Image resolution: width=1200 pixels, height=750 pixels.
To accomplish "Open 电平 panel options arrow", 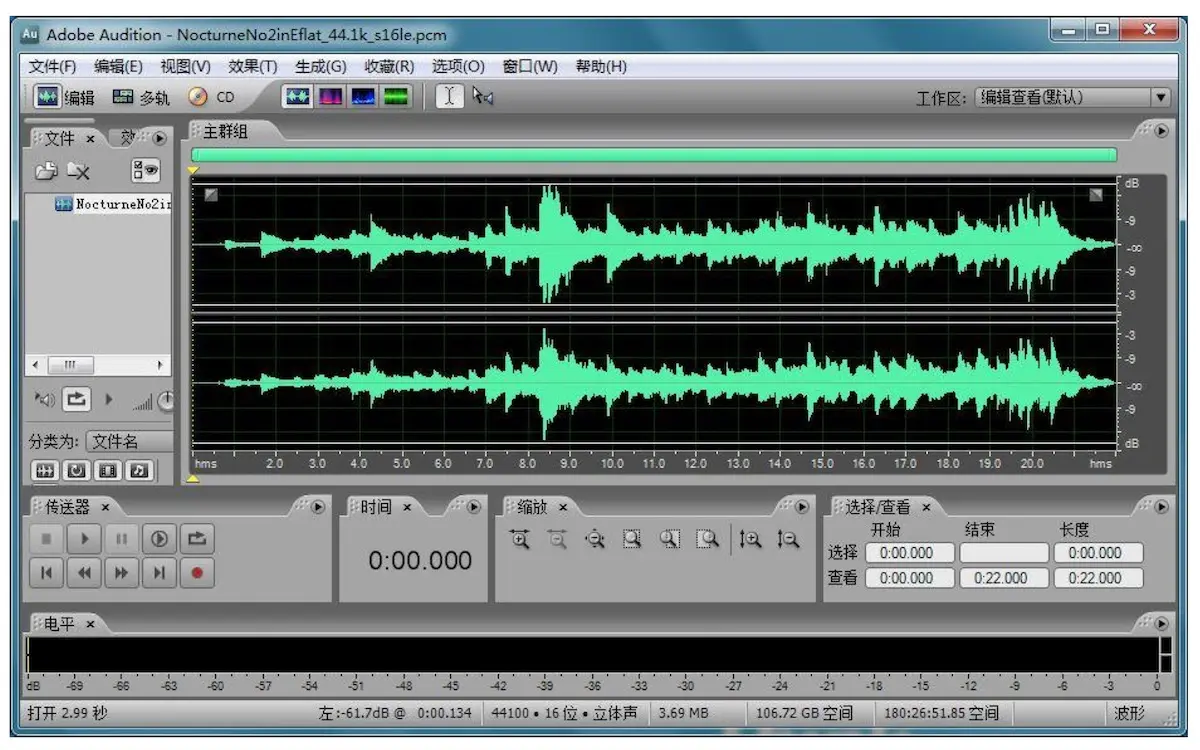I will [x=1161, y=623].
